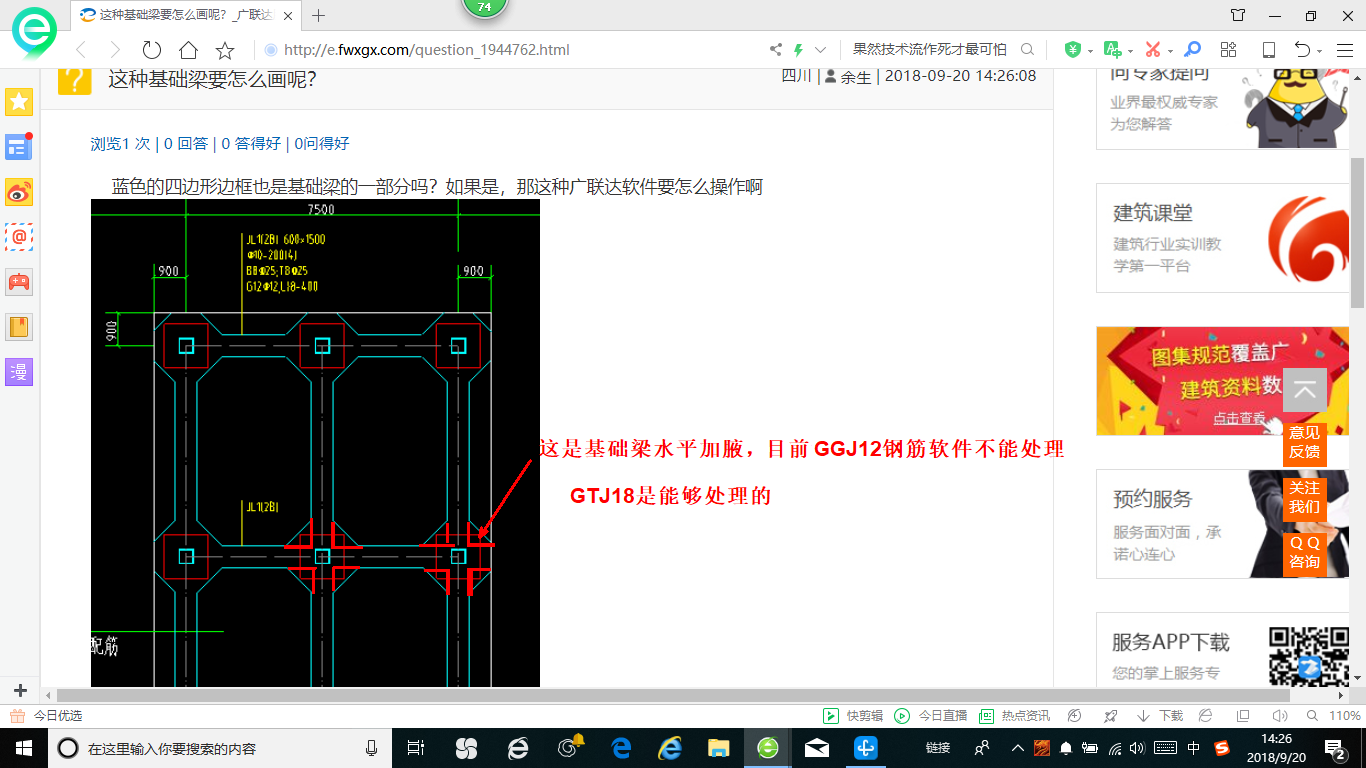
Task: Open 今日优选 in the status bar
Action: coord(46,716)
